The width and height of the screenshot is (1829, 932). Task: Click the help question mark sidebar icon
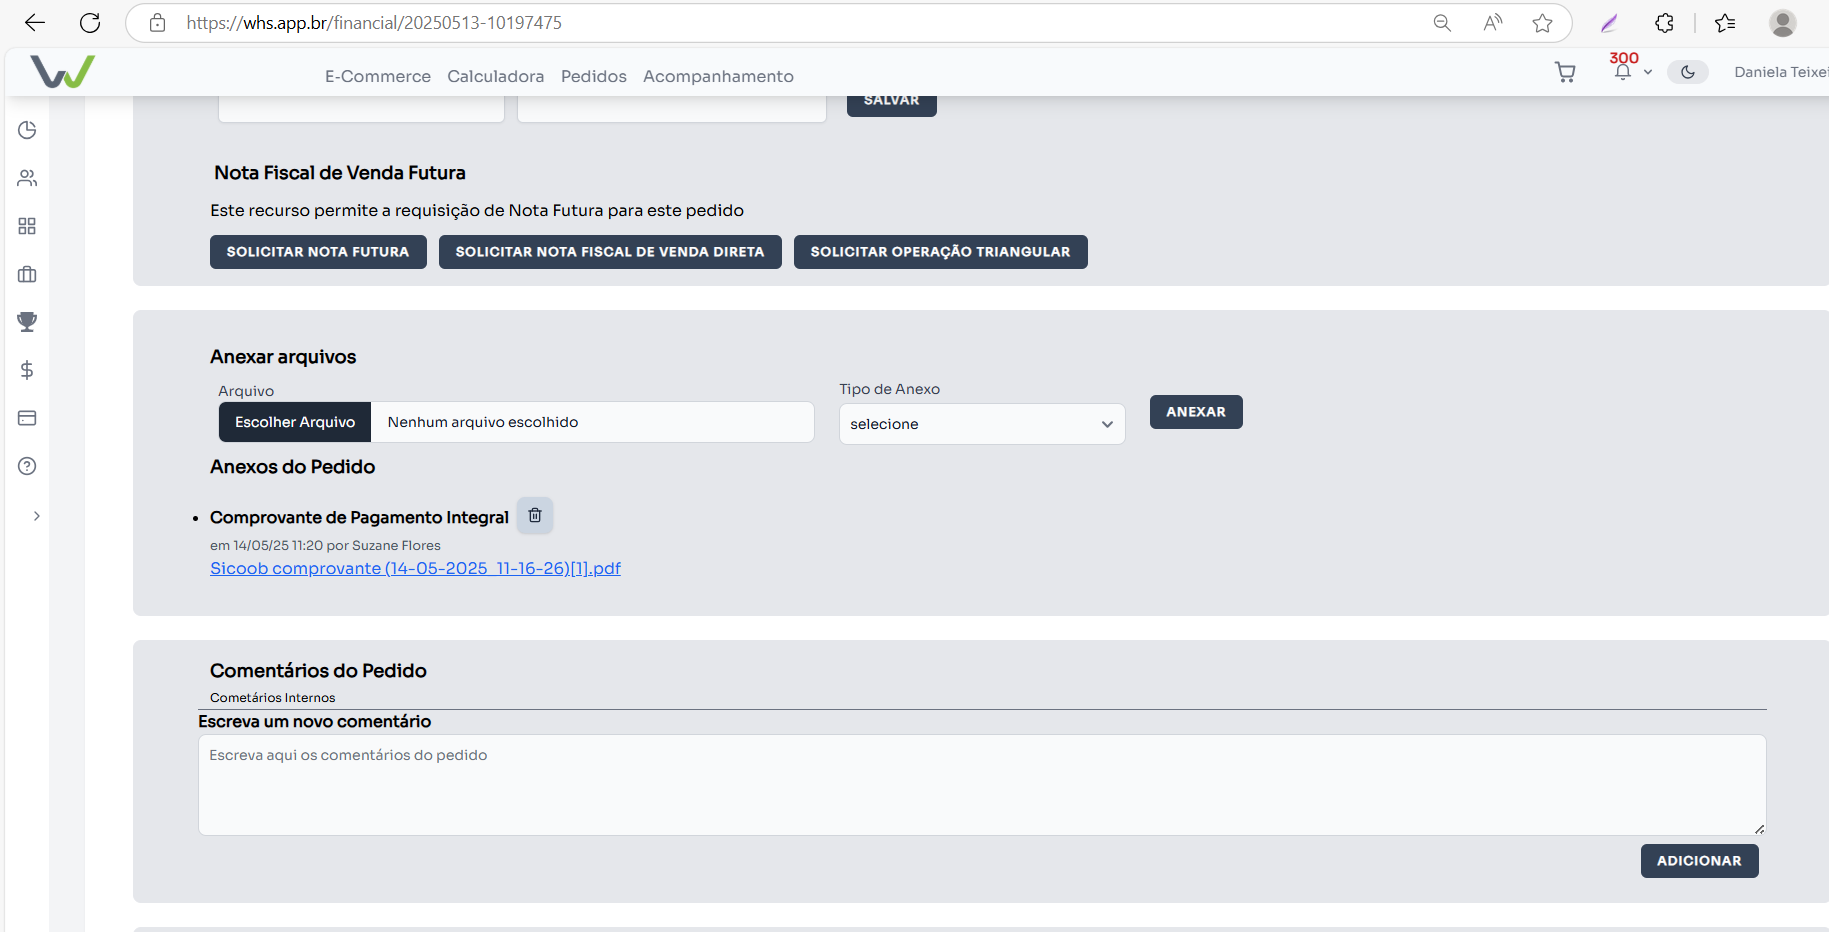(27, 466)
